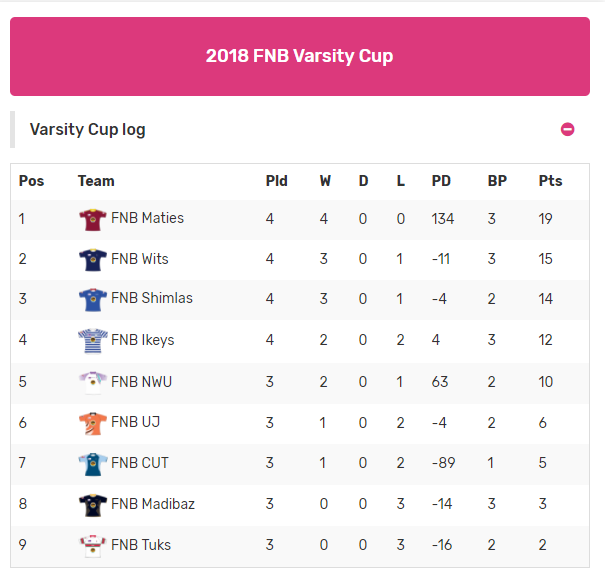Collapse the Varsity Cup log with minus icon
This screenshot has width=605, height=584.
(x=567, y=129)
